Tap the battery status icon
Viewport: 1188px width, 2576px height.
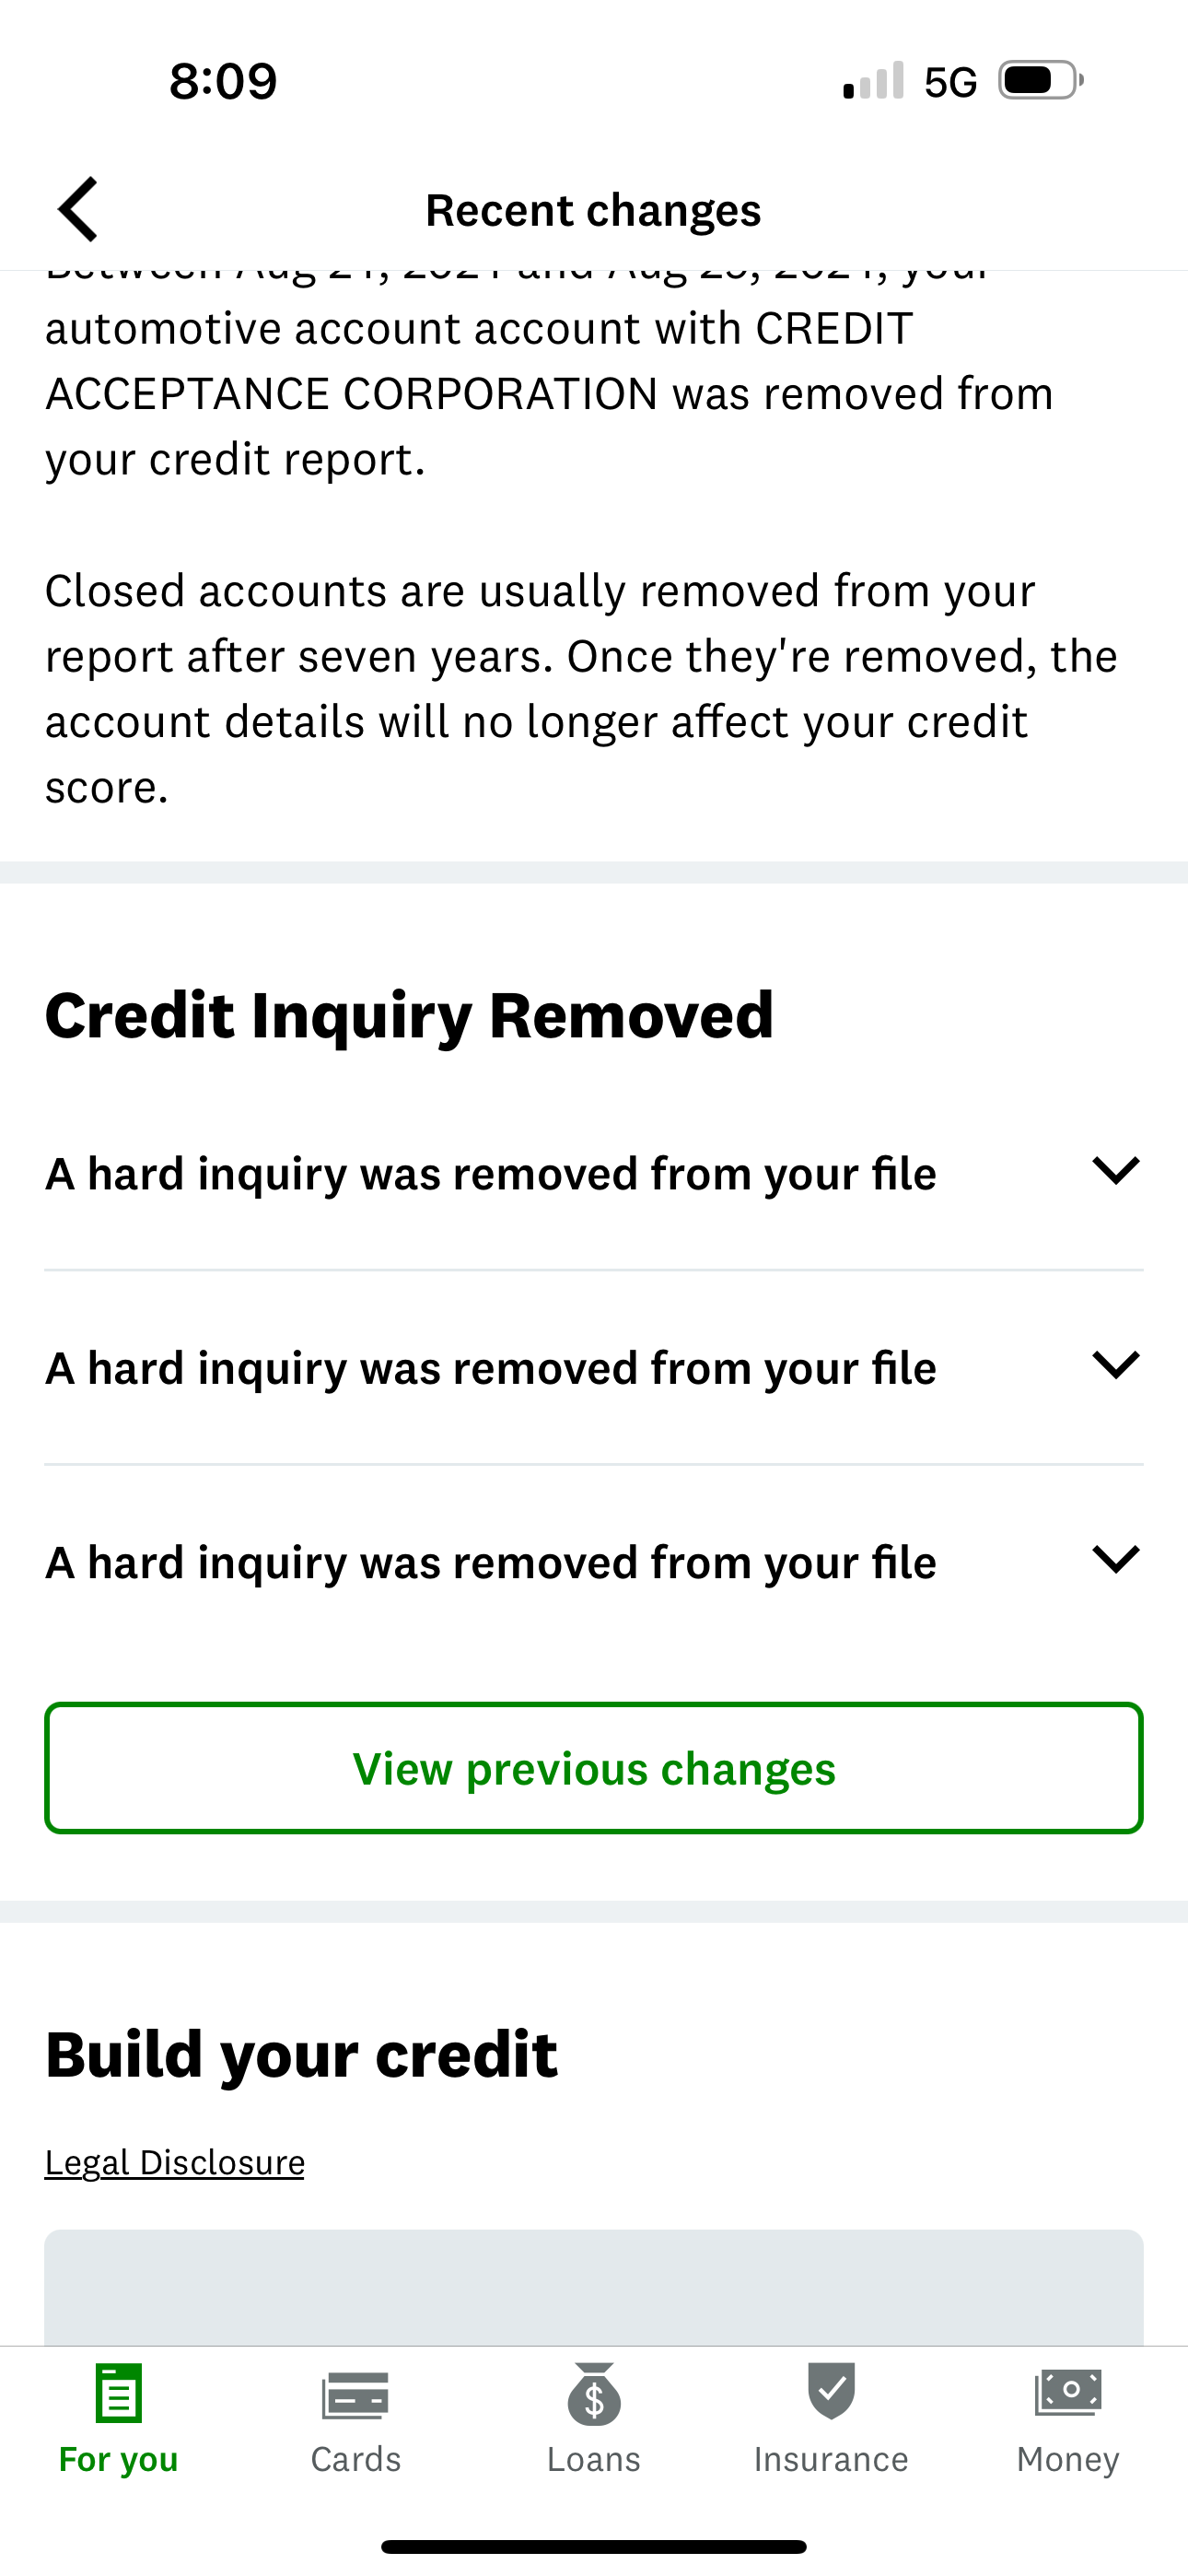[x=1040, y=80]
